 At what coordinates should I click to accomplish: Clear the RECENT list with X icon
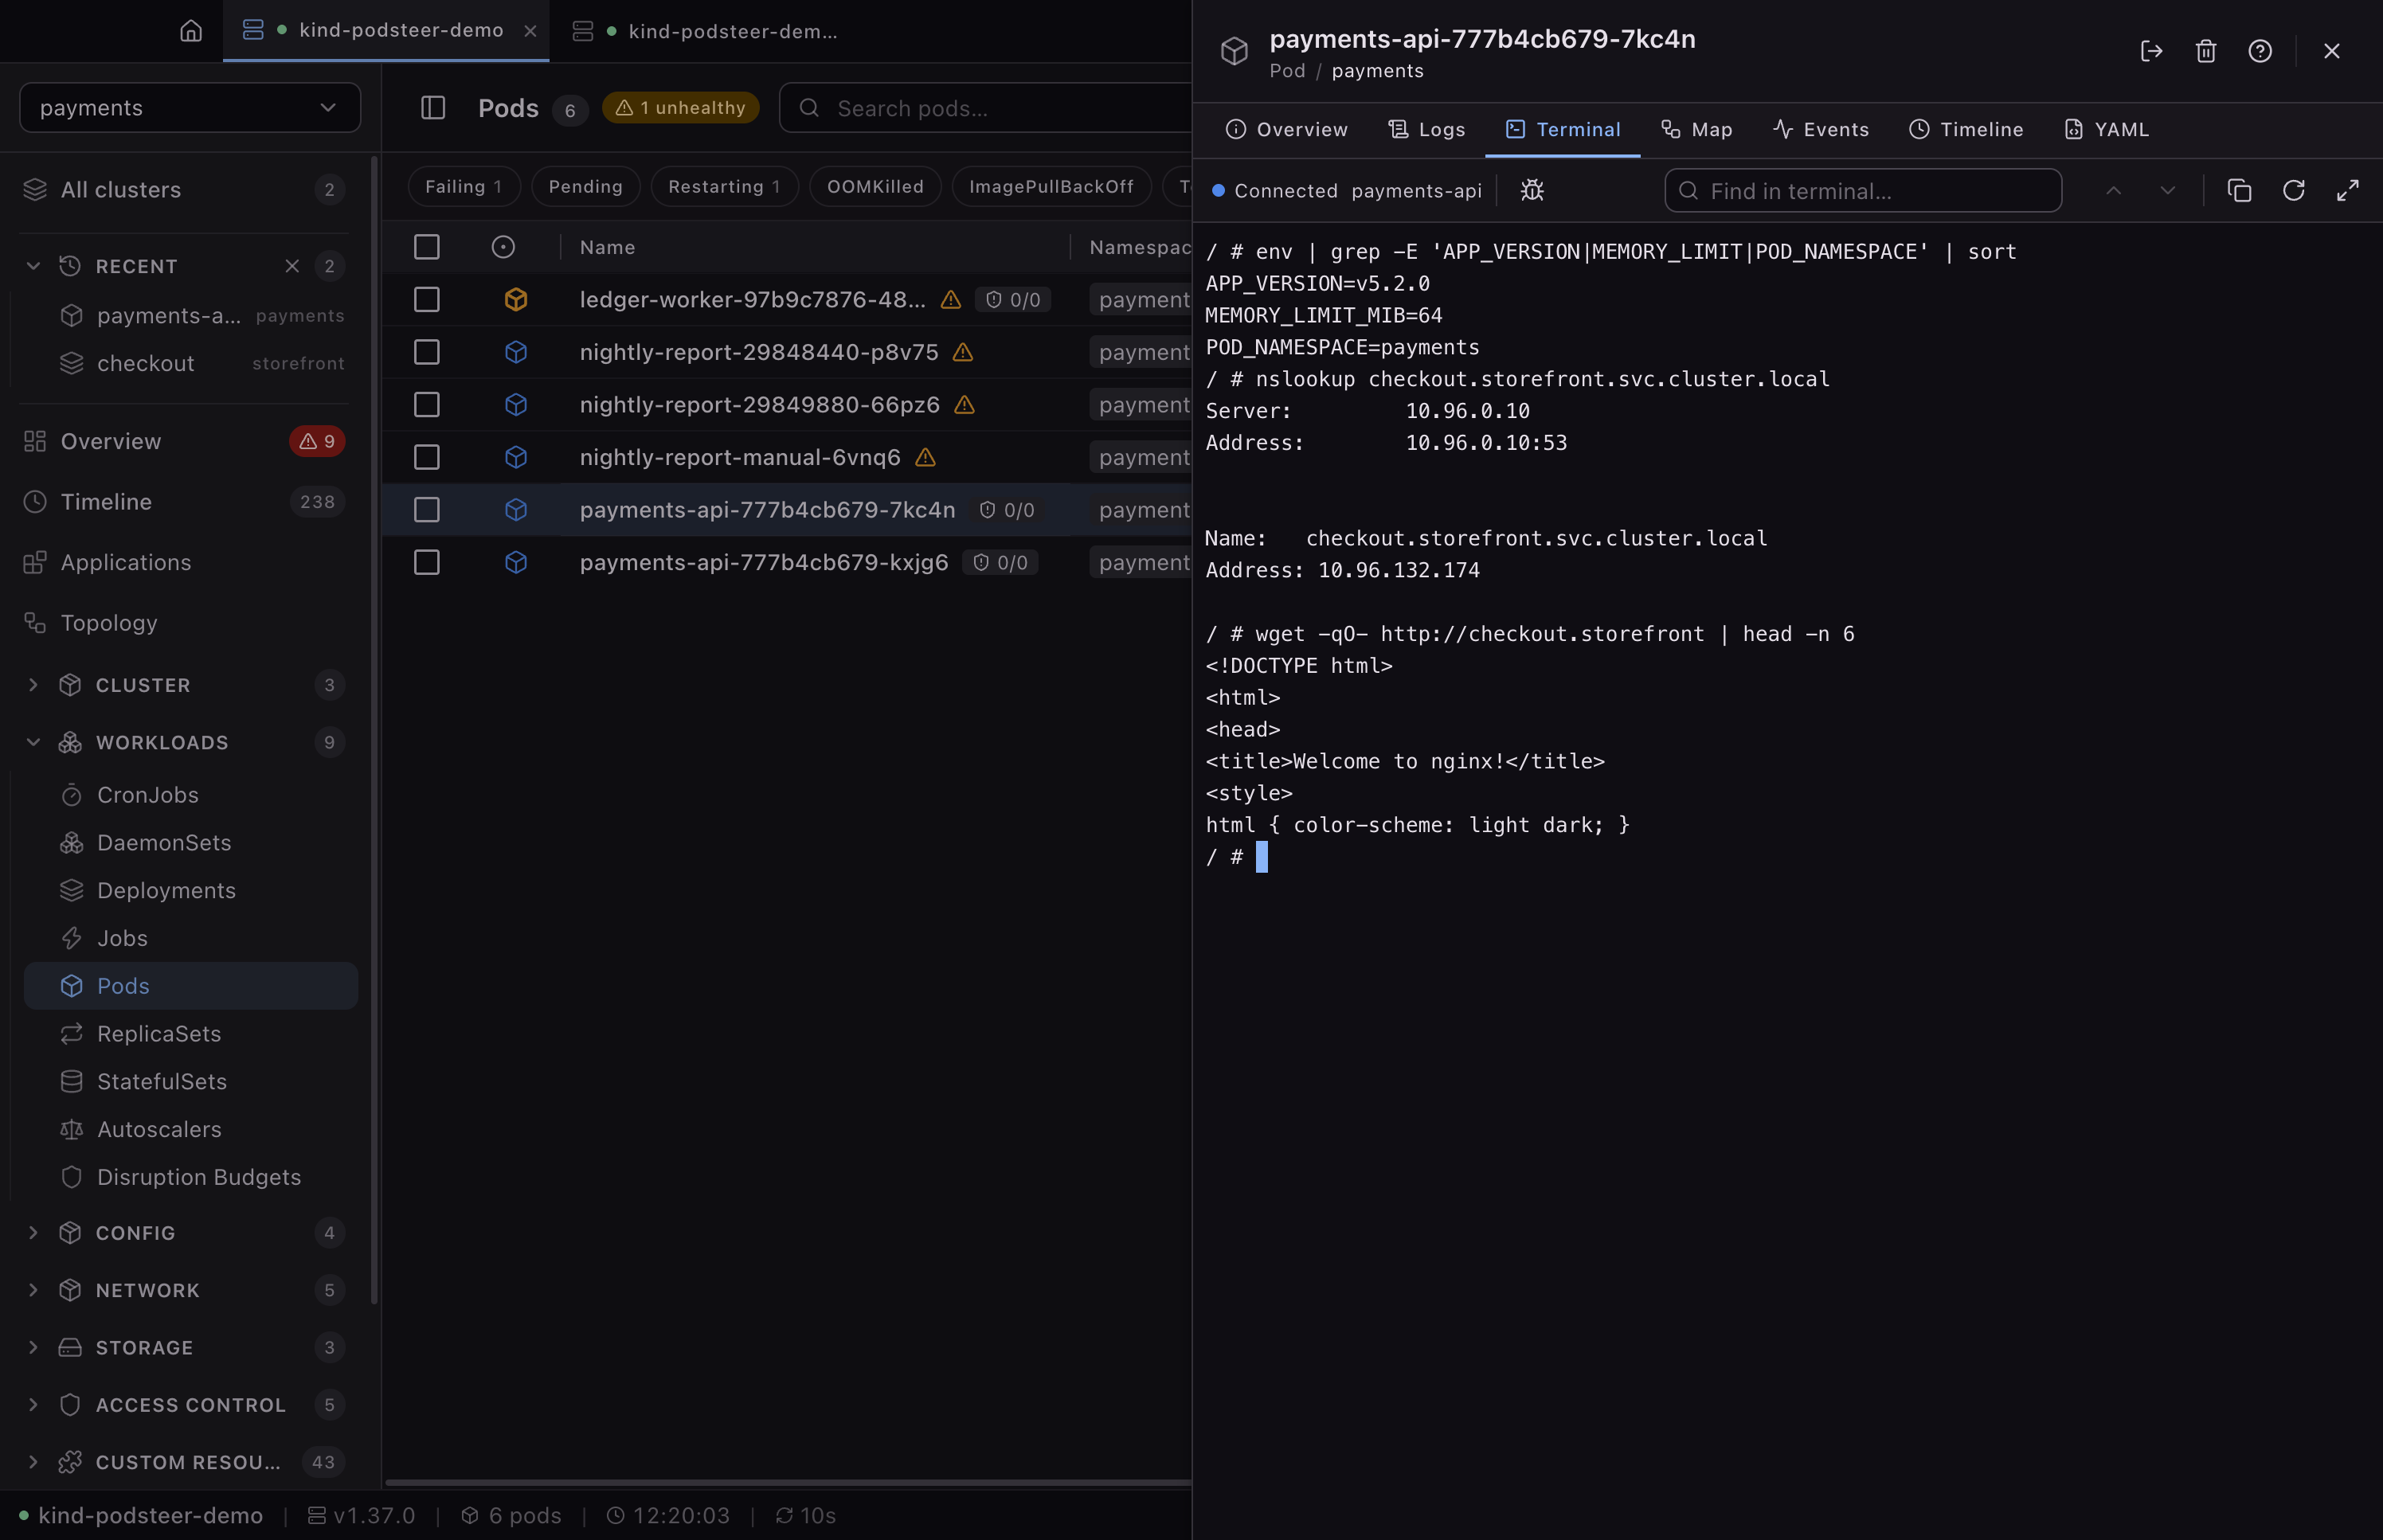click(x=292, y=266)
